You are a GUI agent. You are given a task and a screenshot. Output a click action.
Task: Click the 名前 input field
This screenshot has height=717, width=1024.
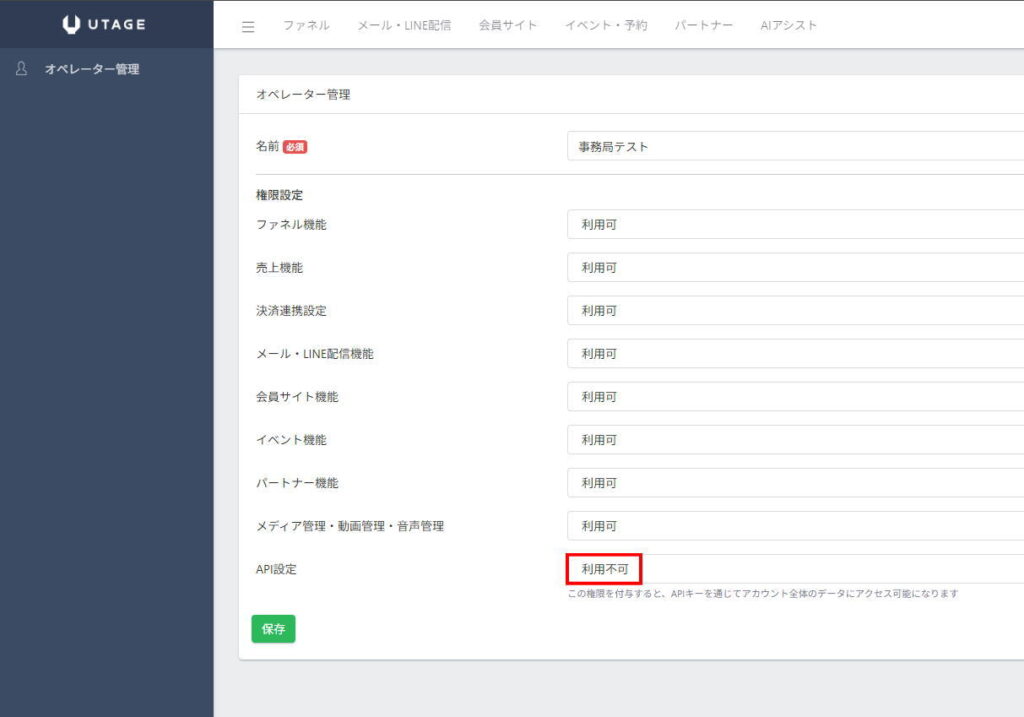[795, 146]
